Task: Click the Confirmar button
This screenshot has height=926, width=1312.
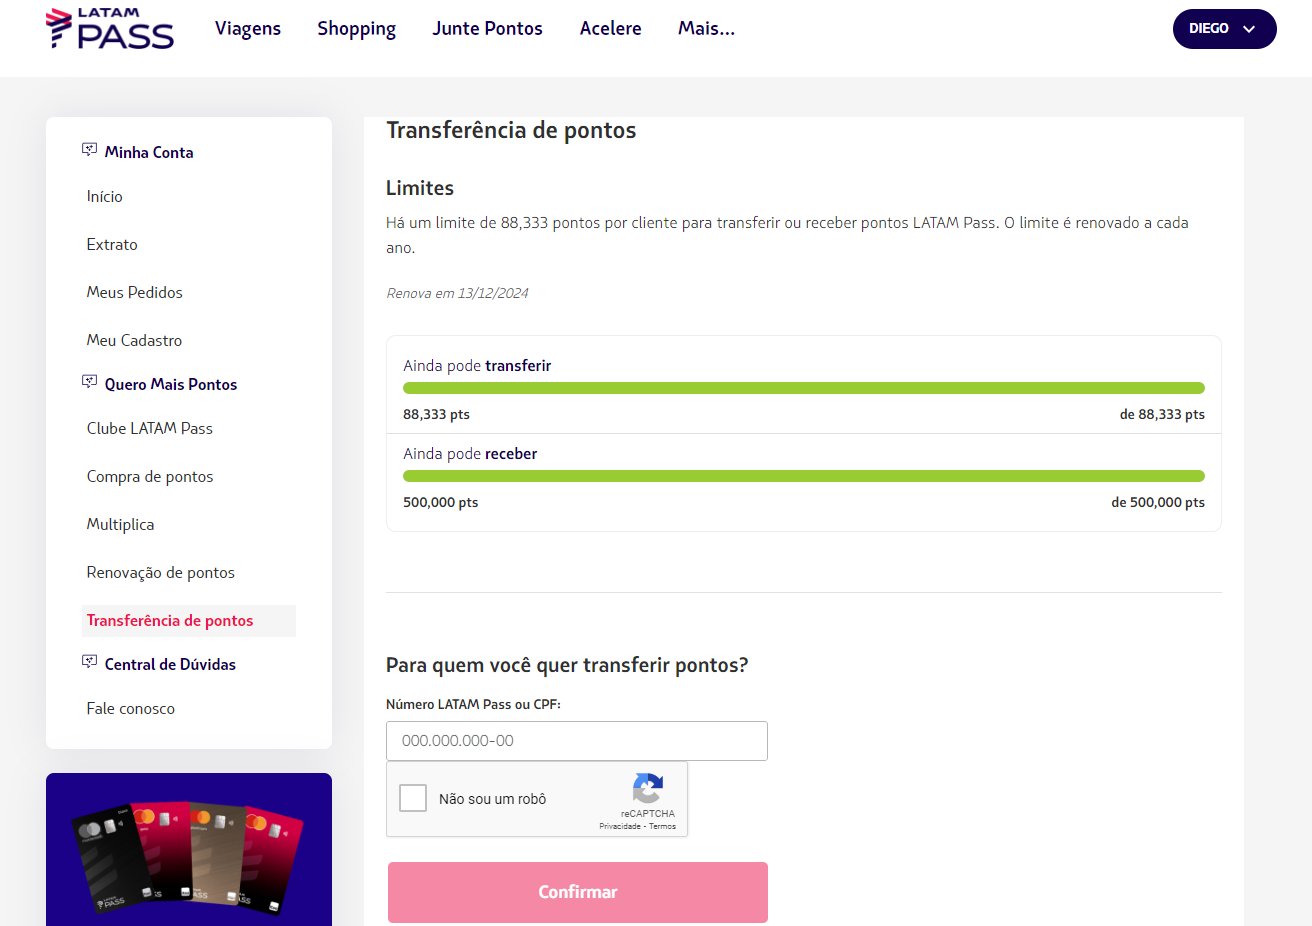Action: (x=578, y=892)
